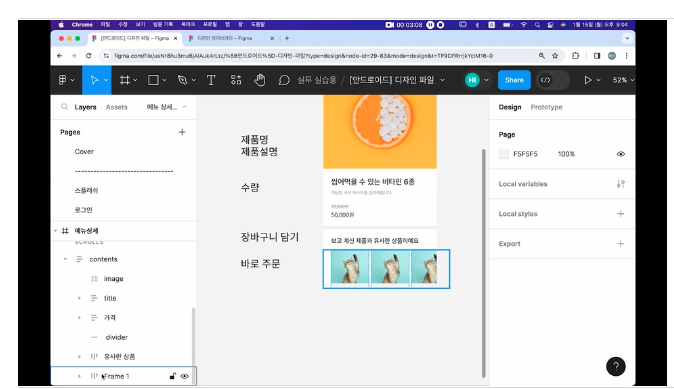Open a new browser tab
674x389 pixels.
[287, 38]
